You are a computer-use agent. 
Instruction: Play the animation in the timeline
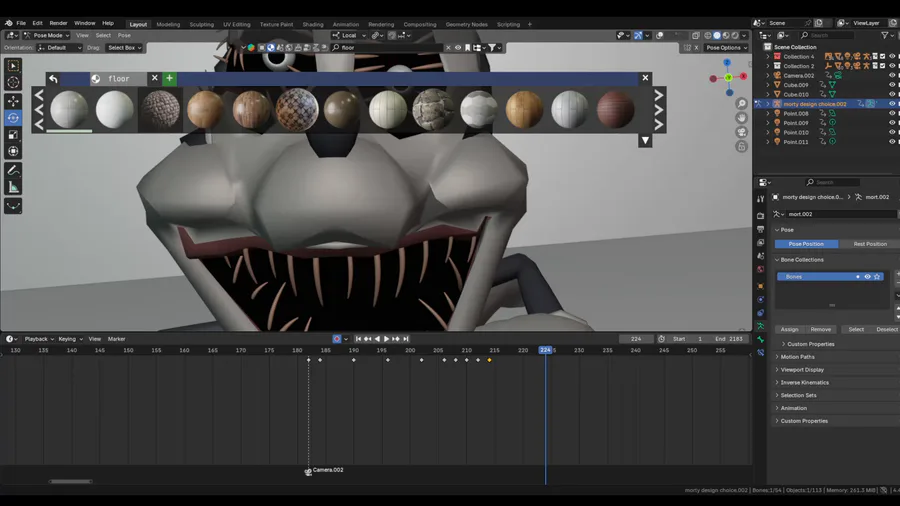tap(386, 339)
